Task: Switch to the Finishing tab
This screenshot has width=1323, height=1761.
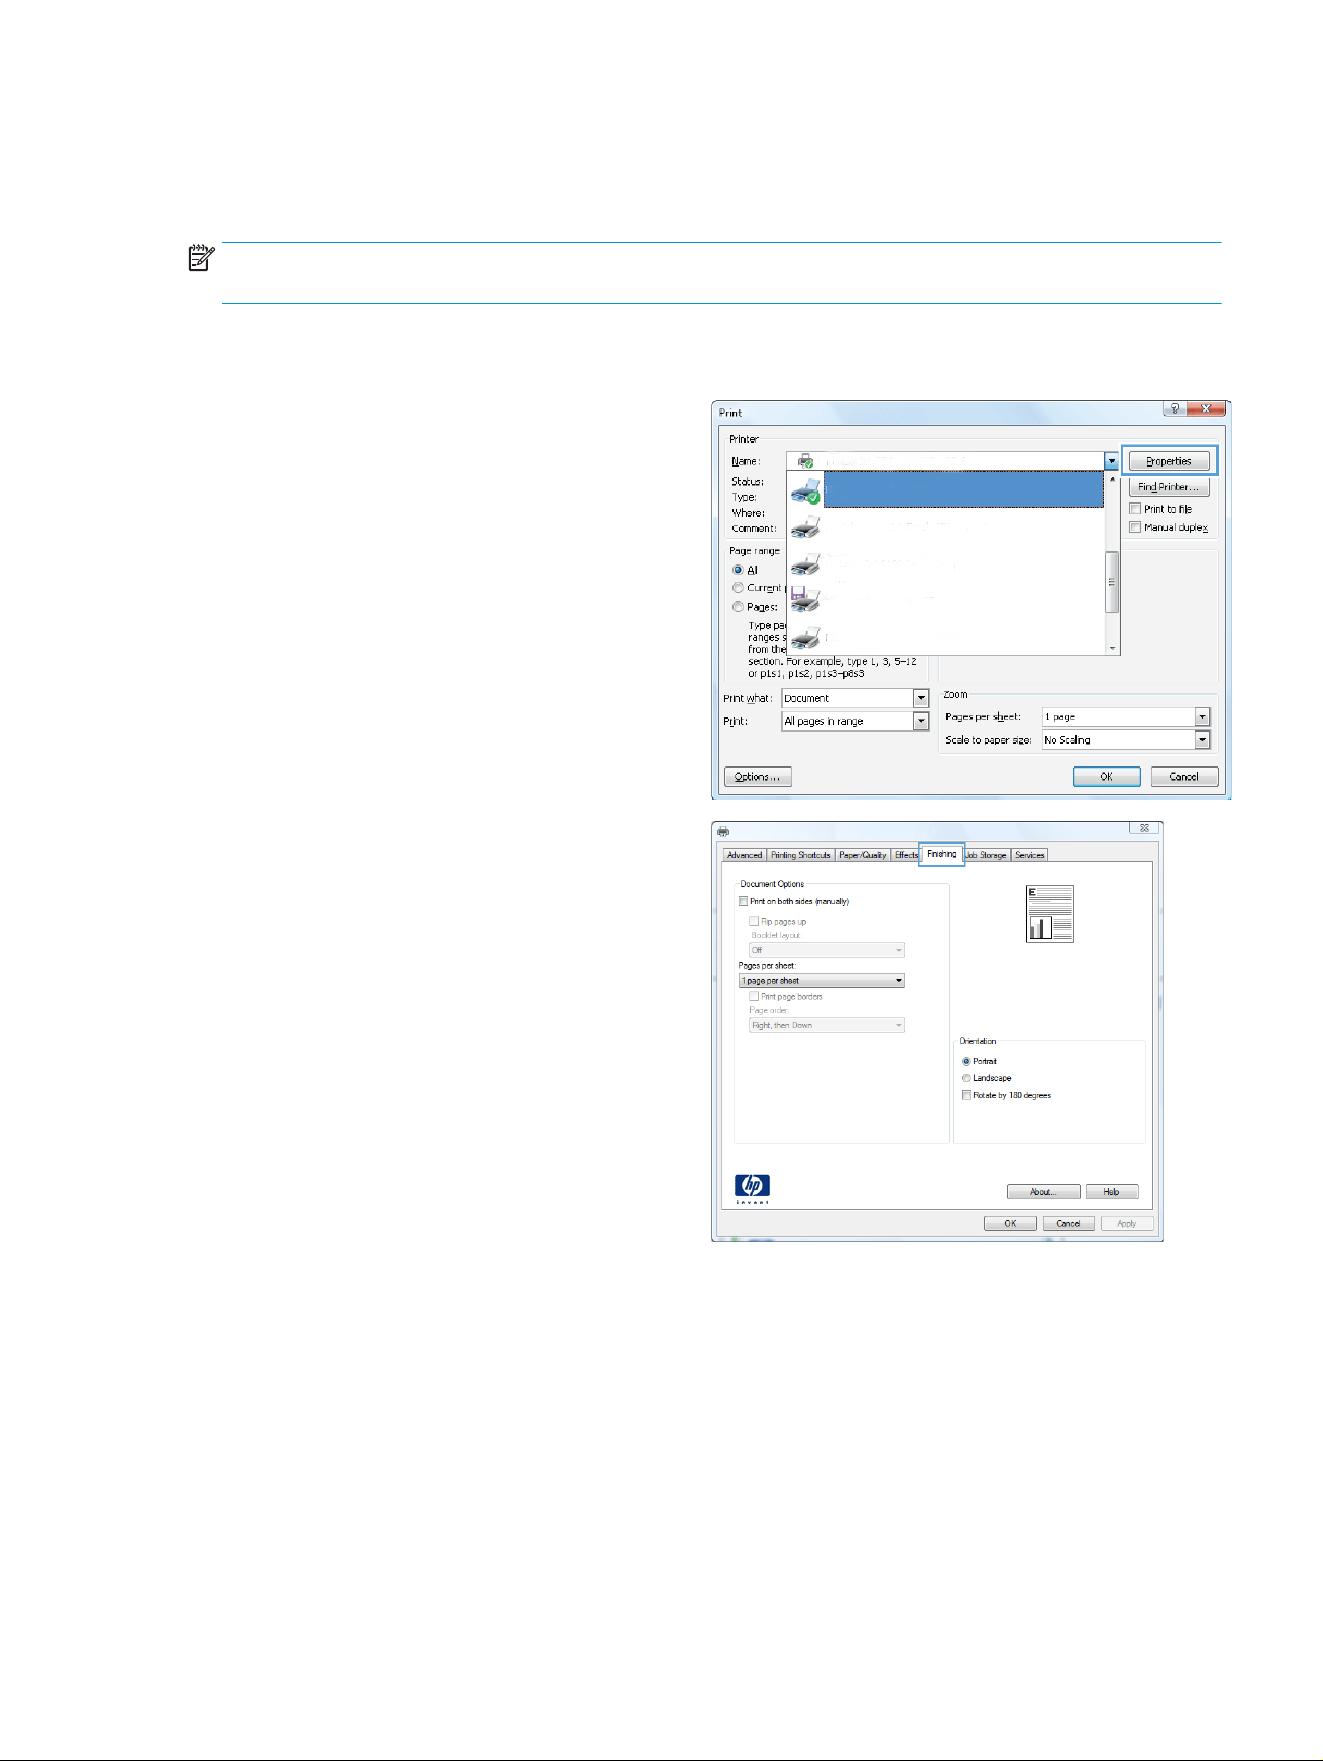Action: coord(941,854)
